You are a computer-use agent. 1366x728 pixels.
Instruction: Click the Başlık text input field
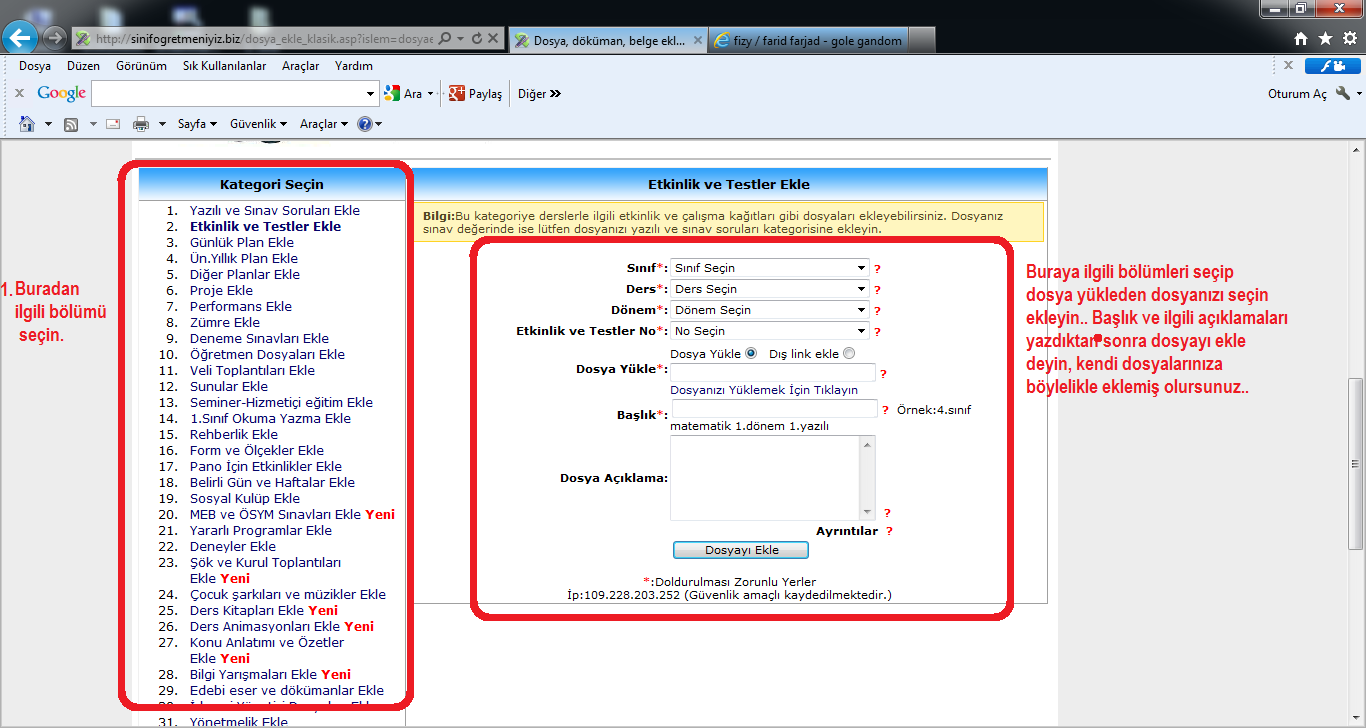[774, 409]
